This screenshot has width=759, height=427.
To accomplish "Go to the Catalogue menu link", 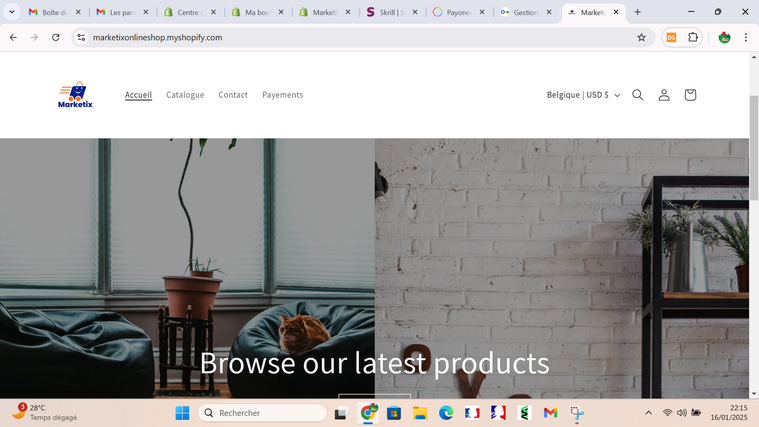I will pyautogui.click(x=185, y=95).
